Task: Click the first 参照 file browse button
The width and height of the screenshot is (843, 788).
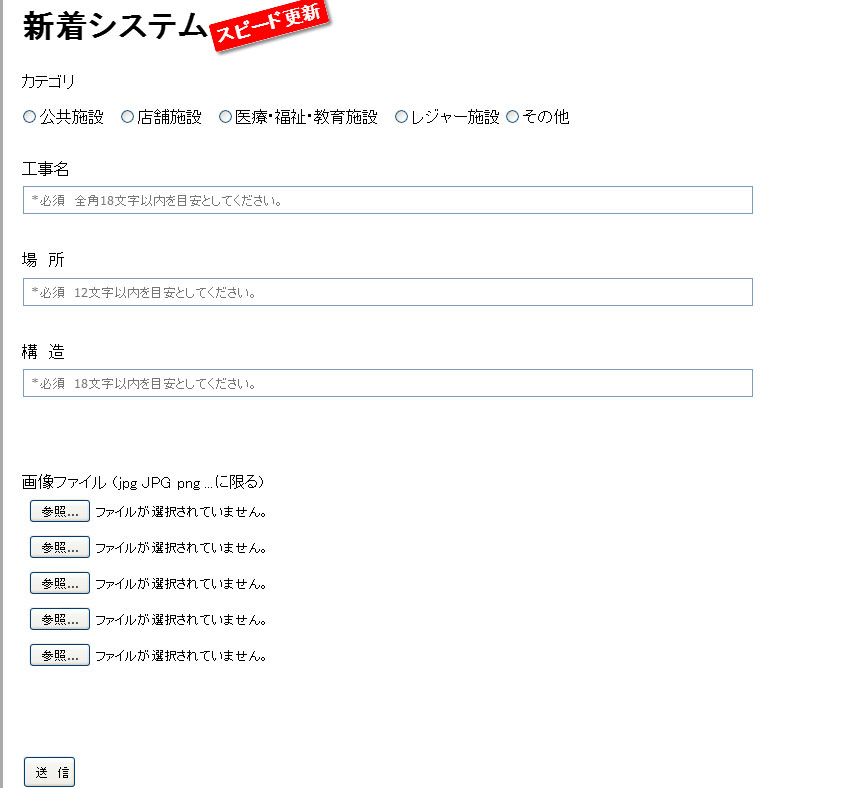Action: tap(58, 511)
